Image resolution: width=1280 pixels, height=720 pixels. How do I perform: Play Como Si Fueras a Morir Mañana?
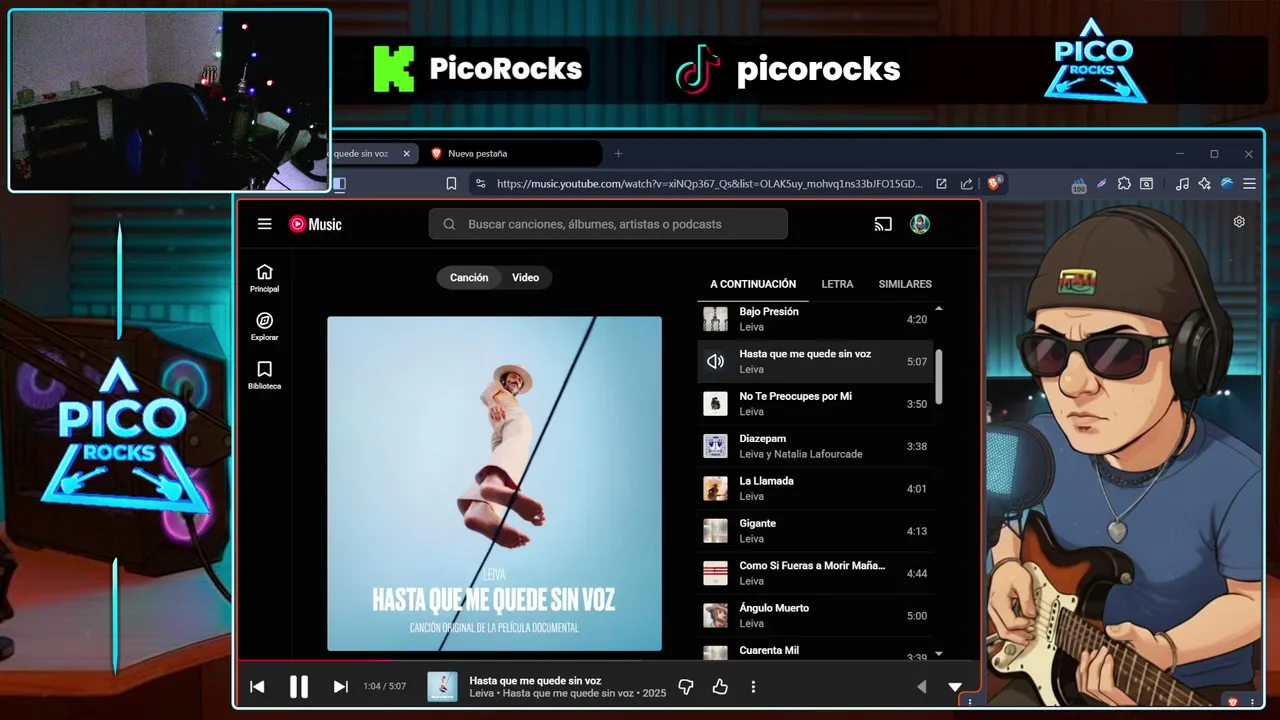815,573
